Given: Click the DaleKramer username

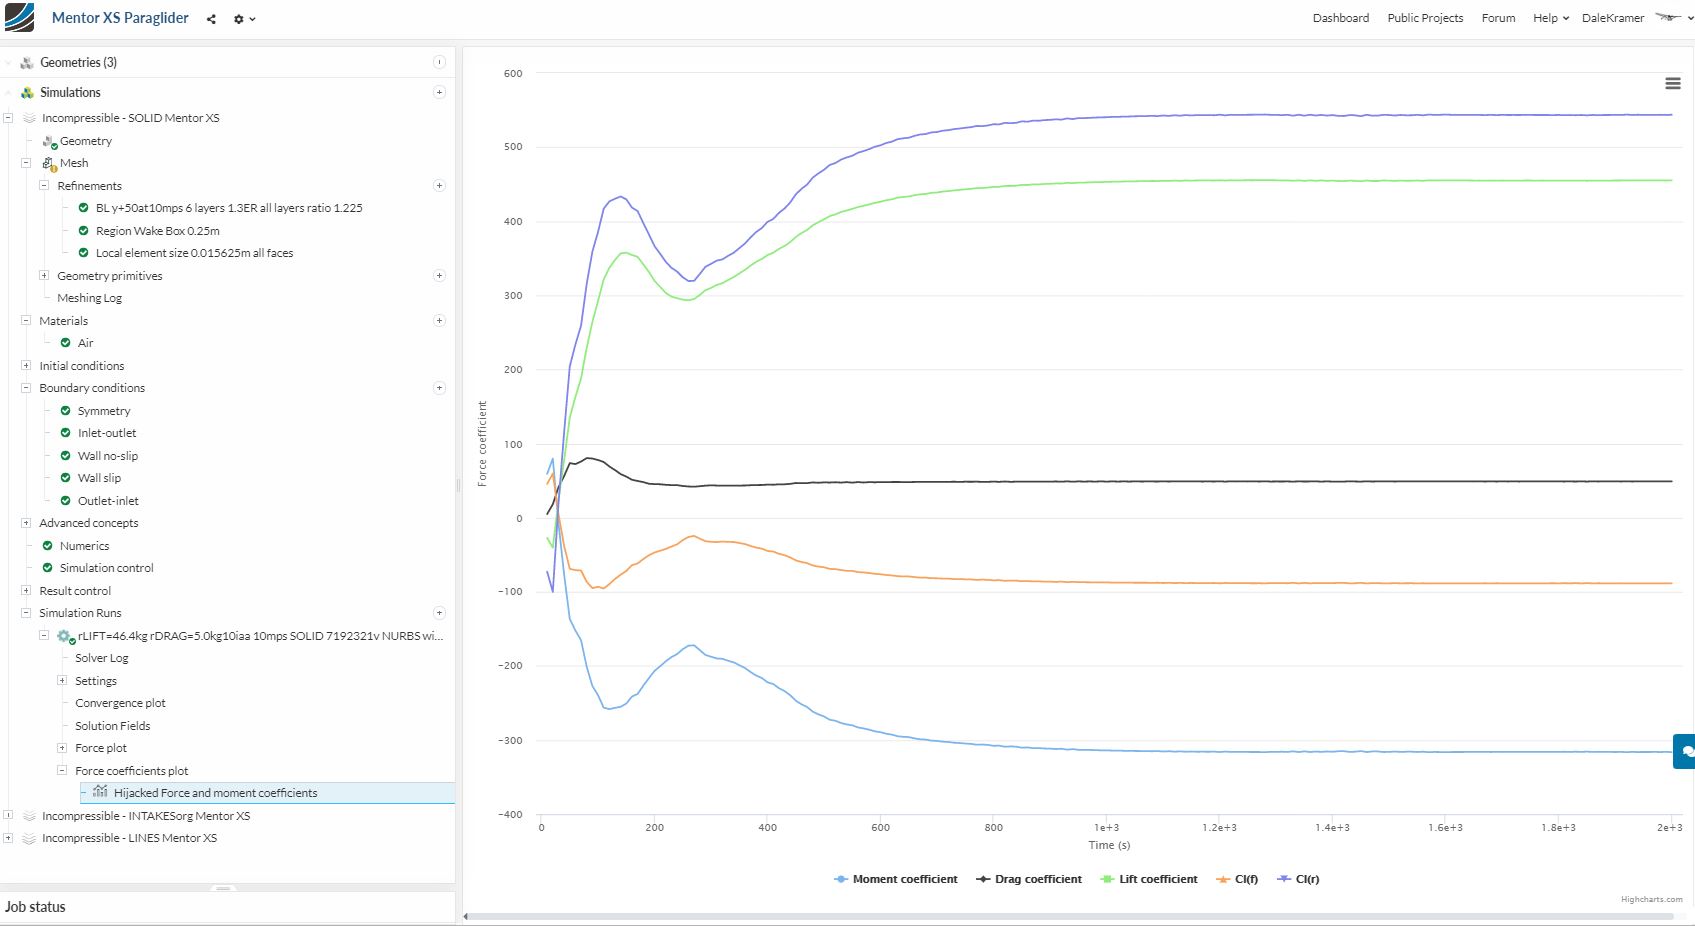Looking at the screenshot, I should (1613, 18).
